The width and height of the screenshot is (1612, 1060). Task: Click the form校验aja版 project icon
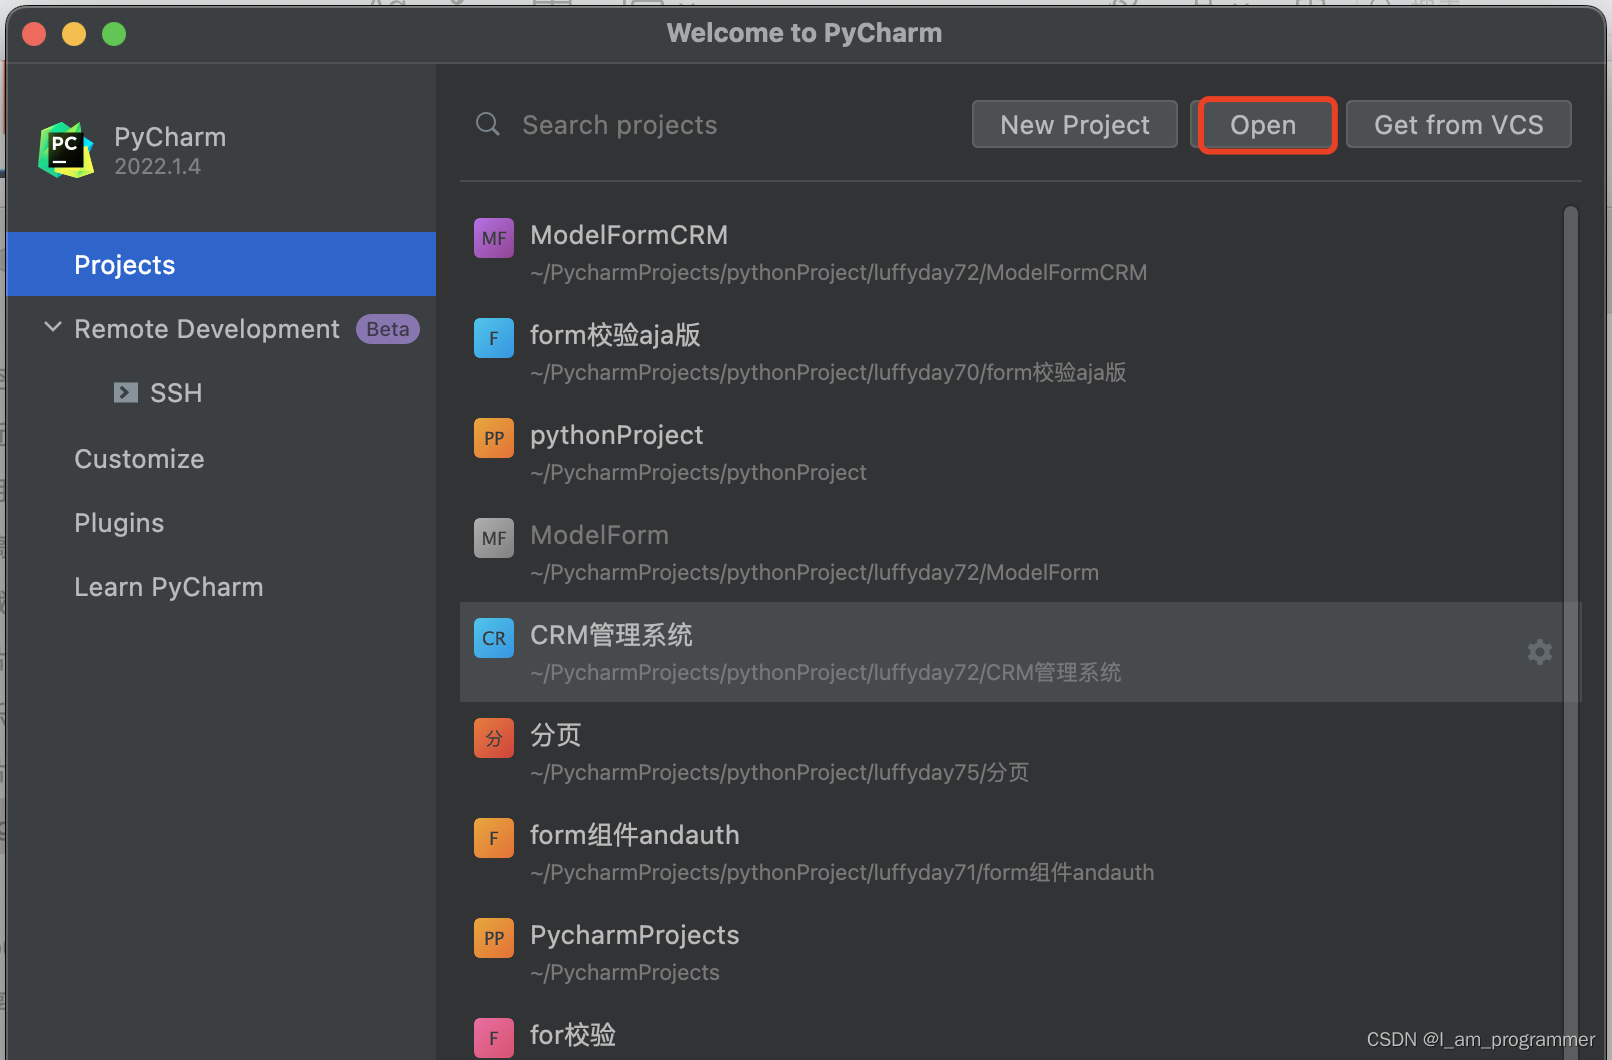[x=493, y=337]
